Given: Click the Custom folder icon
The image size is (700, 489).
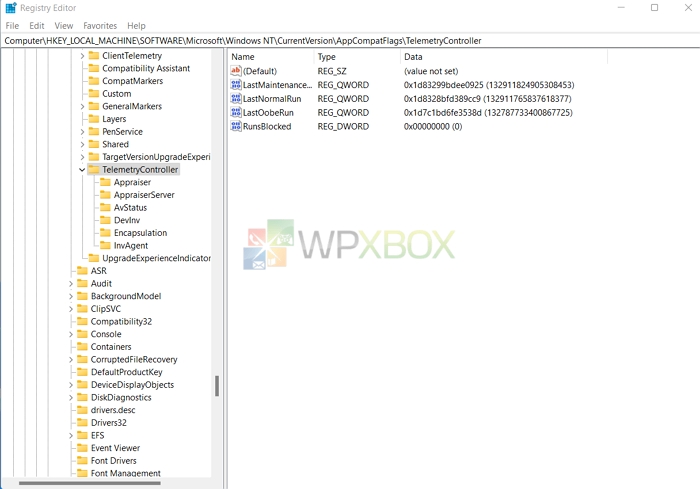Looking at the screenshot, I should (94, 93).
